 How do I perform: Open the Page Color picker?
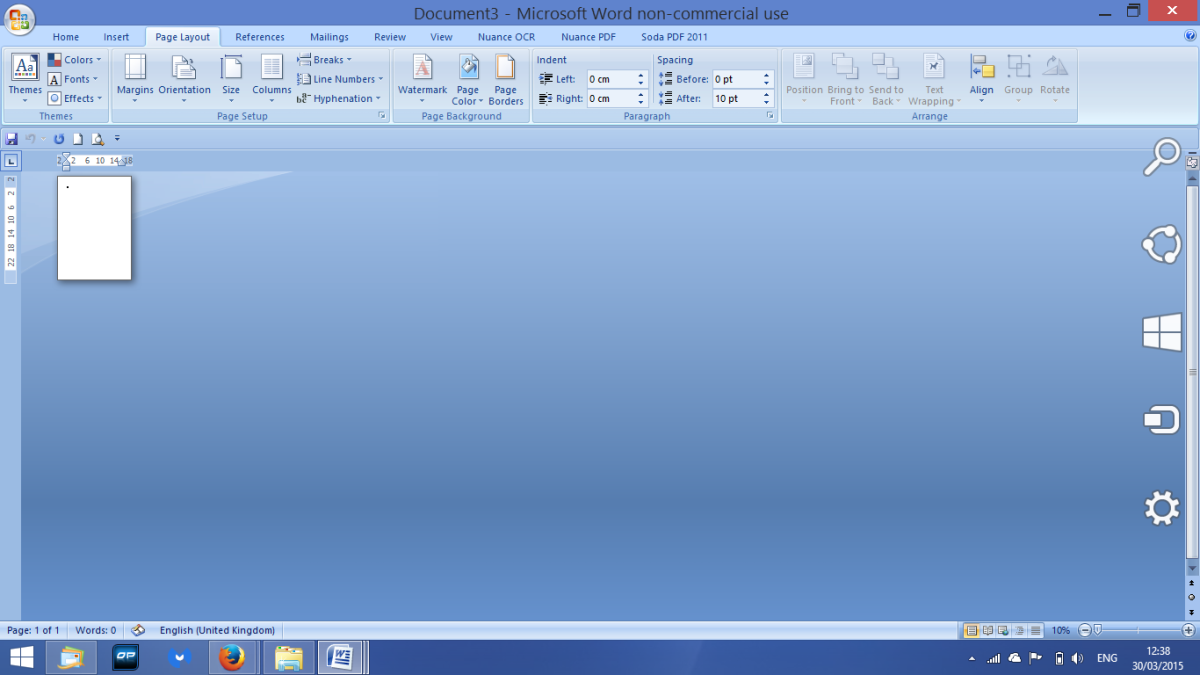(x=467, y=79)
